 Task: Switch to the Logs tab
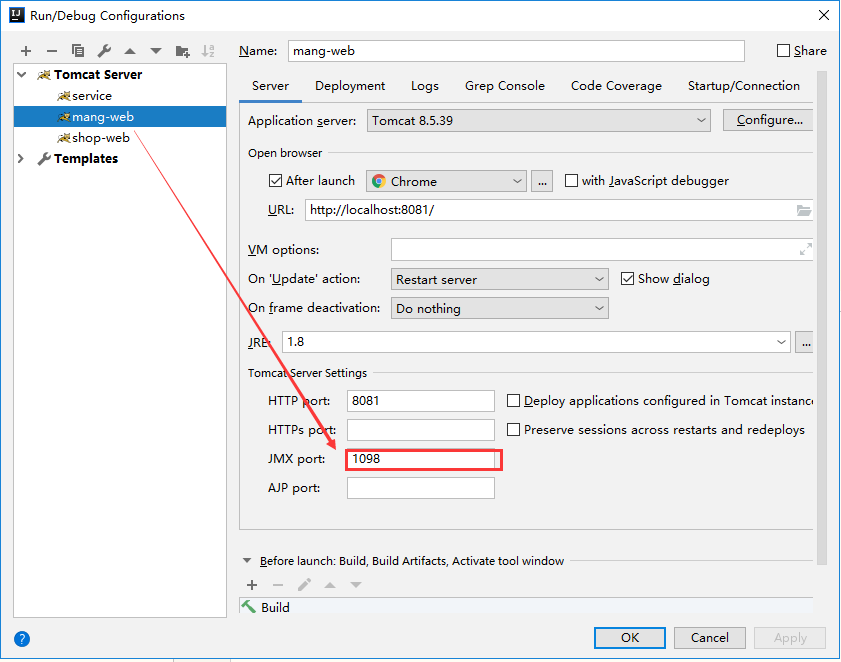(425, 86)
